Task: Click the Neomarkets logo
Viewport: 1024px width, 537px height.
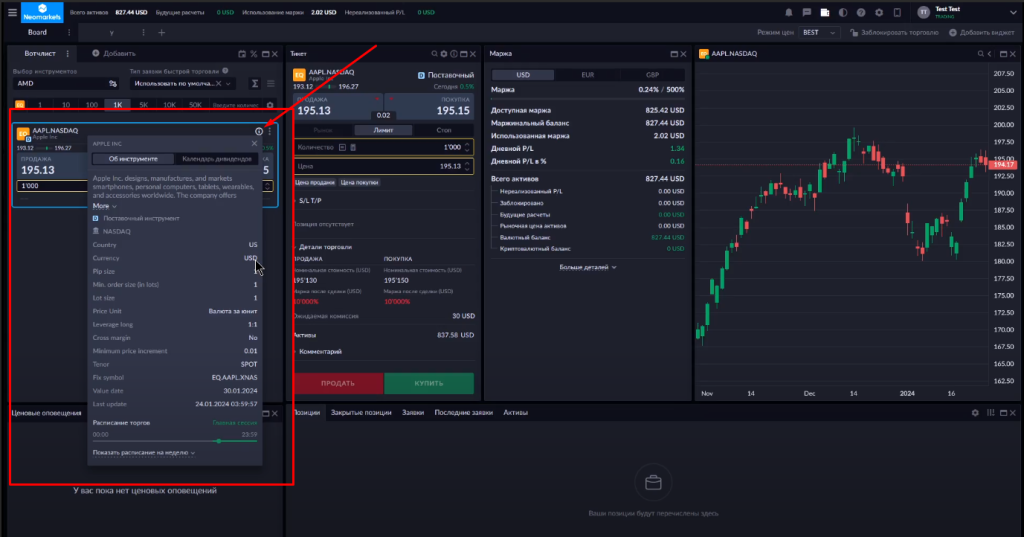Action: pos(42,12)
